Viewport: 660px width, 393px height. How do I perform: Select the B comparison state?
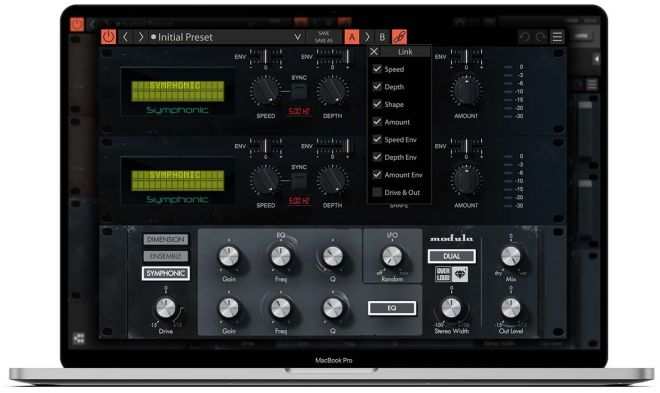382,37
